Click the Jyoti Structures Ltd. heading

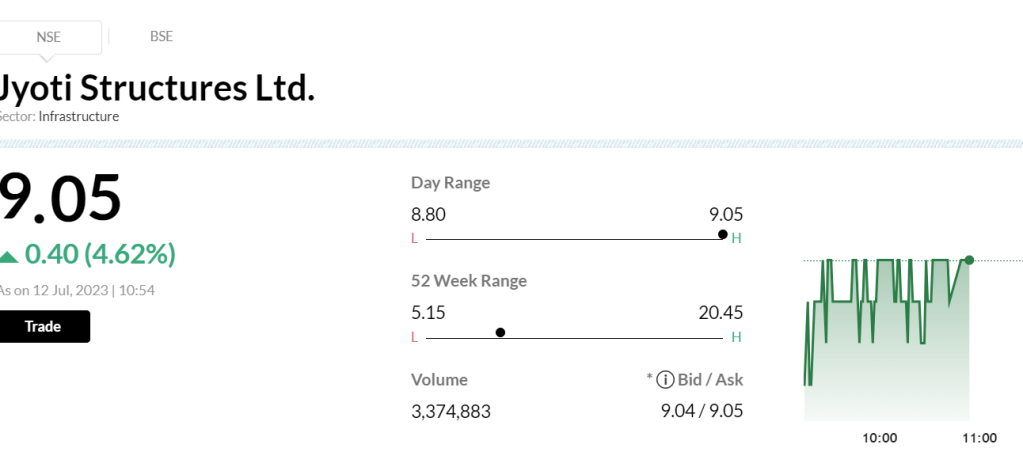[157, 88]
